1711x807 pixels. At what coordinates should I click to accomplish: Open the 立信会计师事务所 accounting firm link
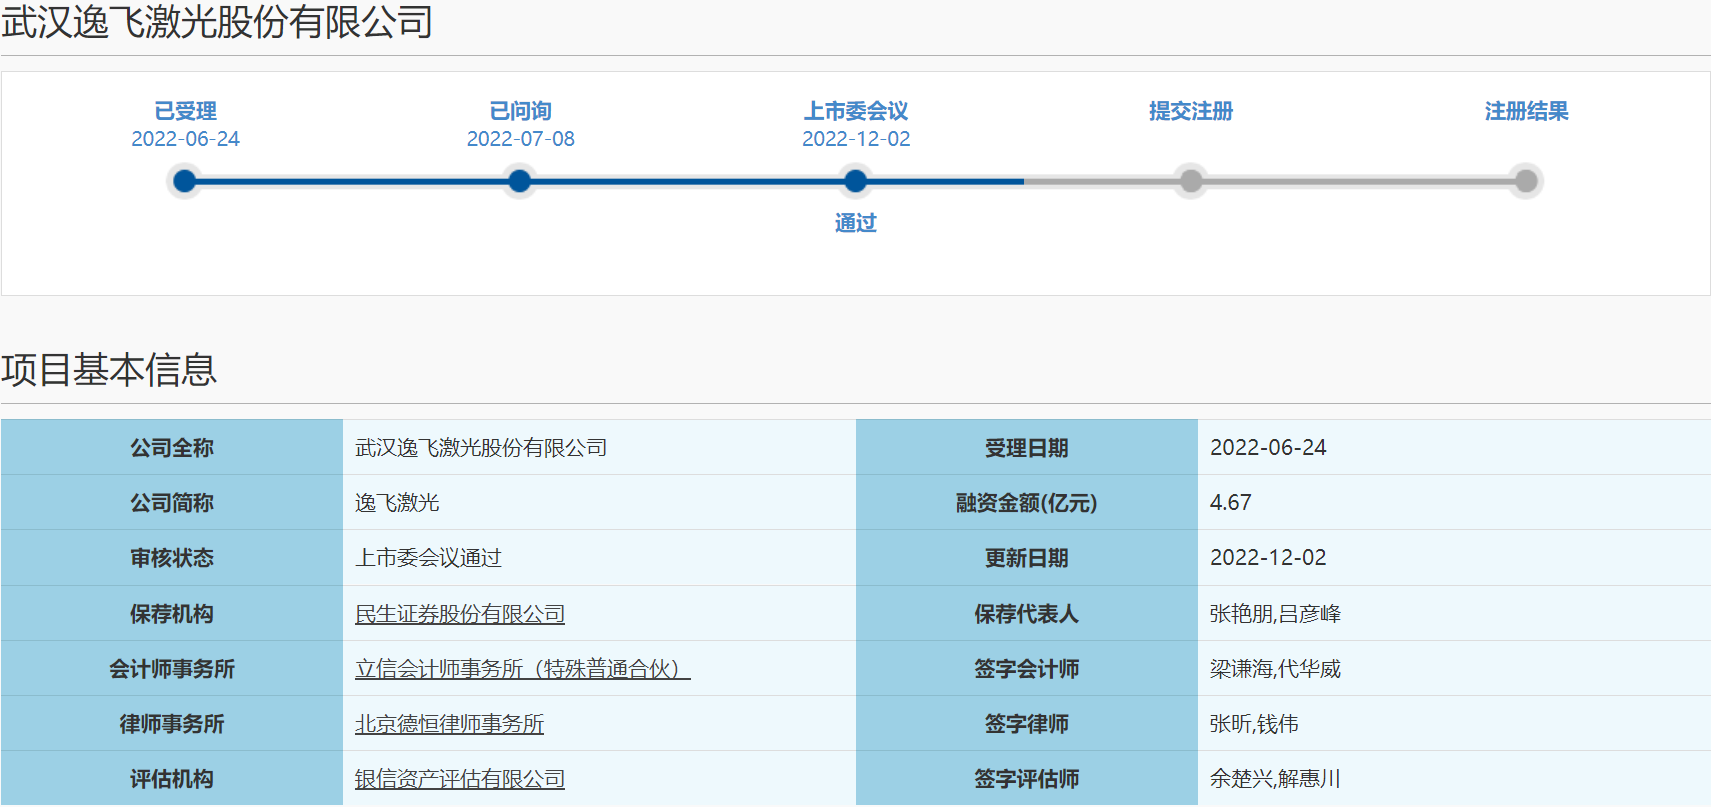click(522, 669)
